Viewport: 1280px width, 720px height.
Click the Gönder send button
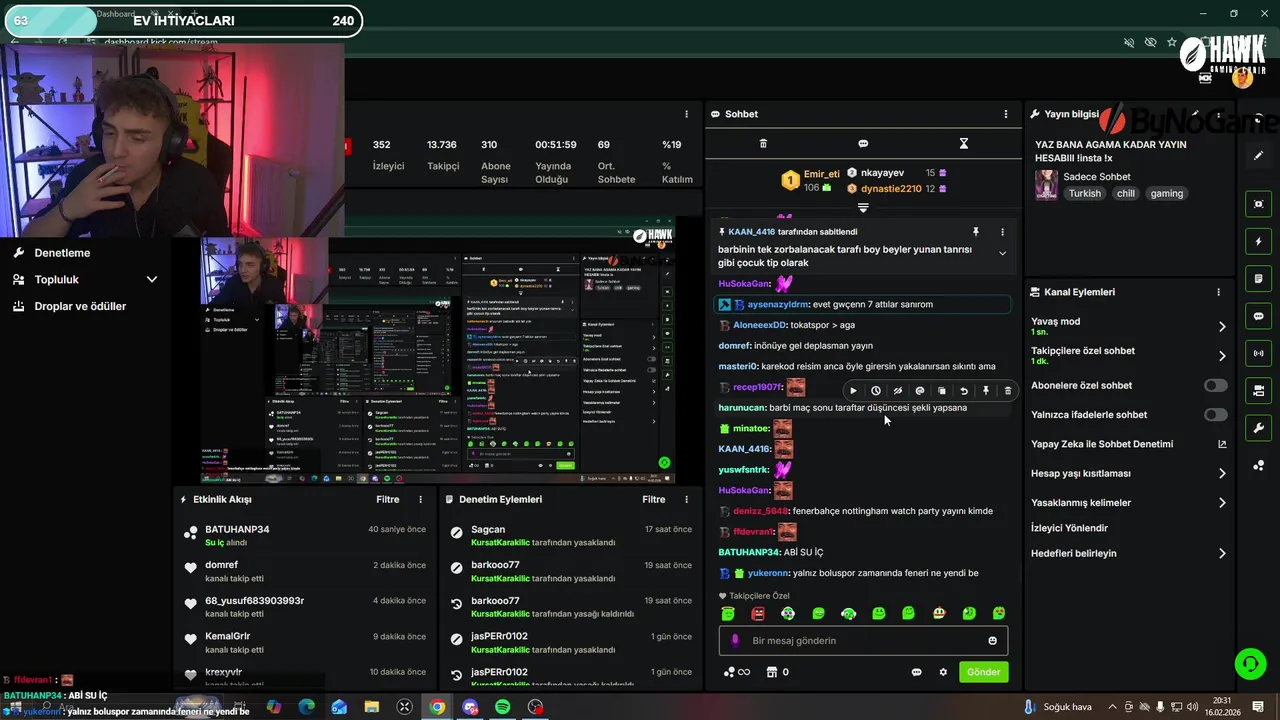[983, 672]
